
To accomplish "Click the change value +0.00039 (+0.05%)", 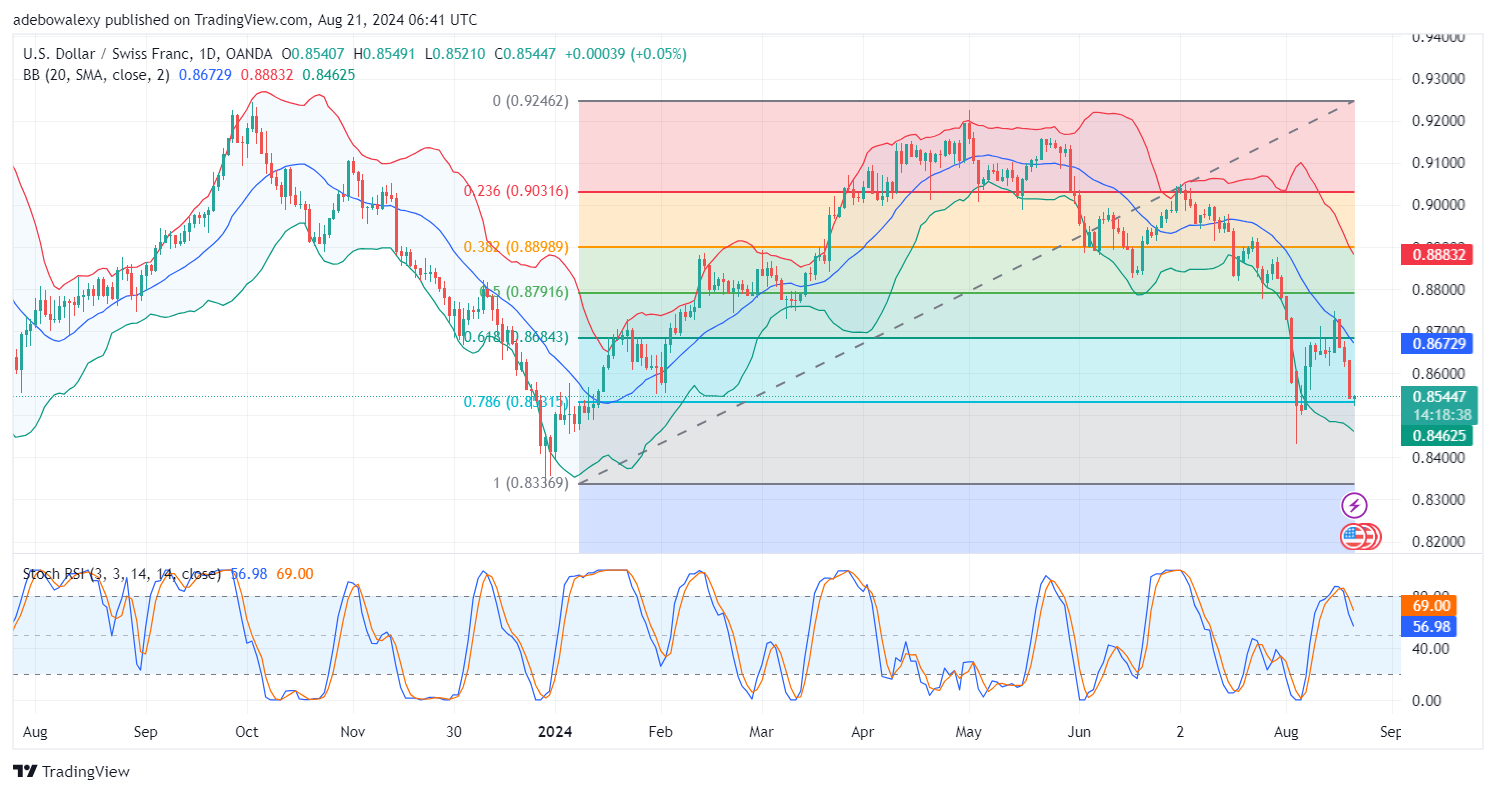I will 626,54.
